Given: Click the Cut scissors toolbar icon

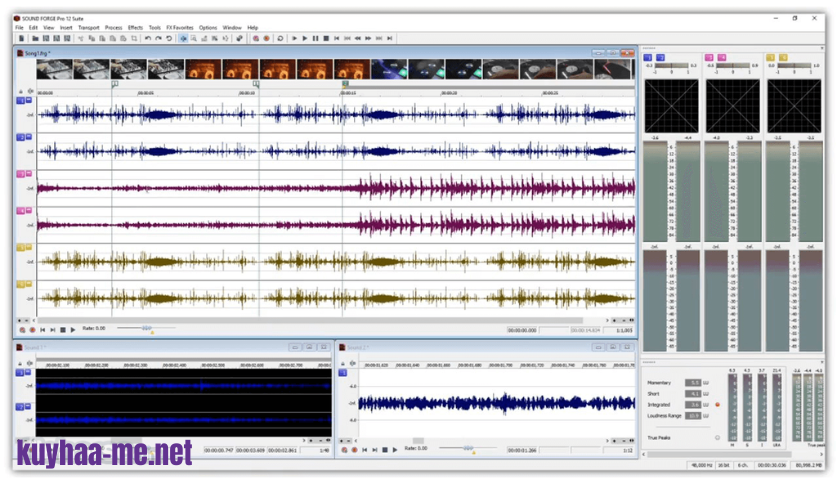Looking at the screenshot, I should (81, 38).
